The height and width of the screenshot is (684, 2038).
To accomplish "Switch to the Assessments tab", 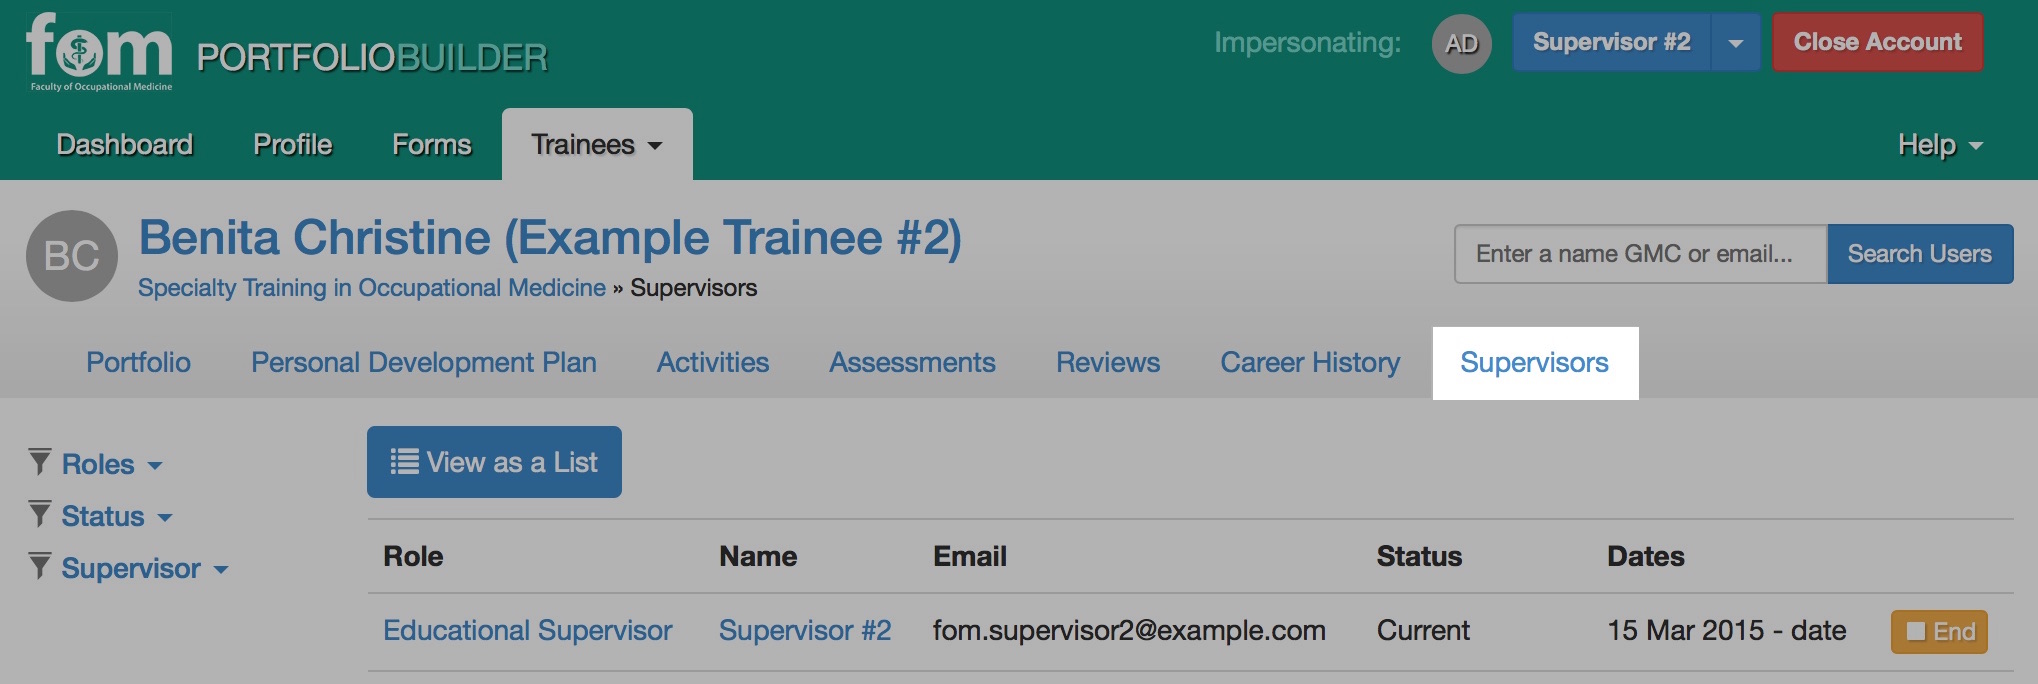I will click(x=912, y=362).
